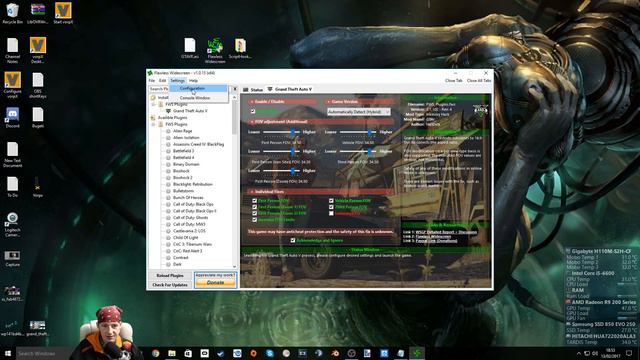
Task: Click the plugin search field
Action: 158,89
